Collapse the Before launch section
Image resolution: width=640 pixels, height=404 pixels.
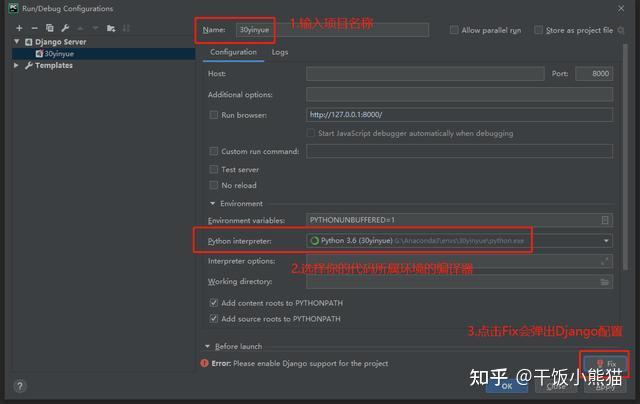click(207, 346)
